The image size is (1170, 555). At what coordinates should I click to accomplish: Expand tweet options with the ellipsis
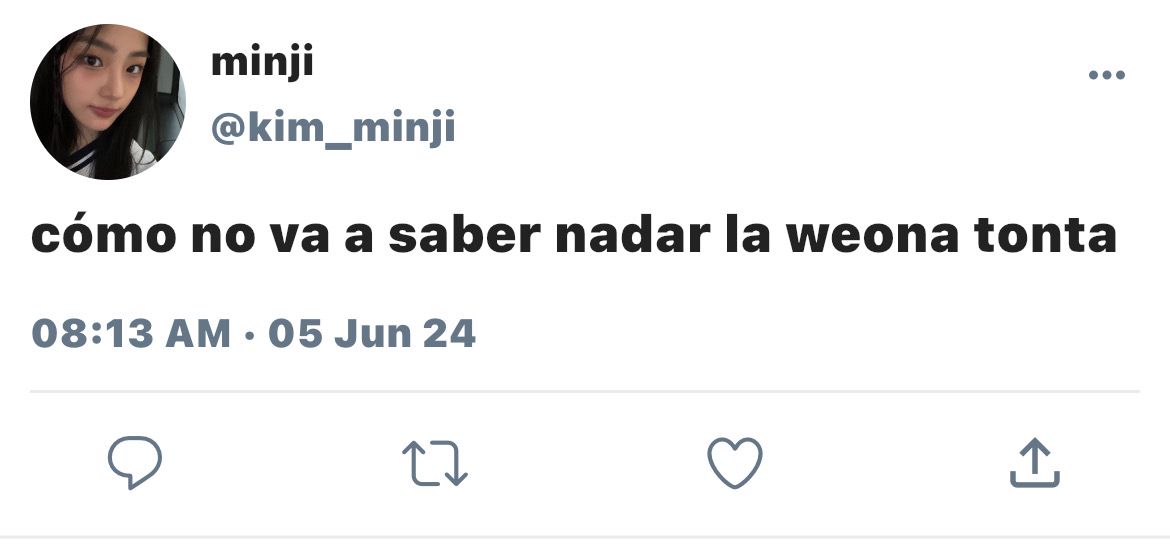pos(1107,75)
